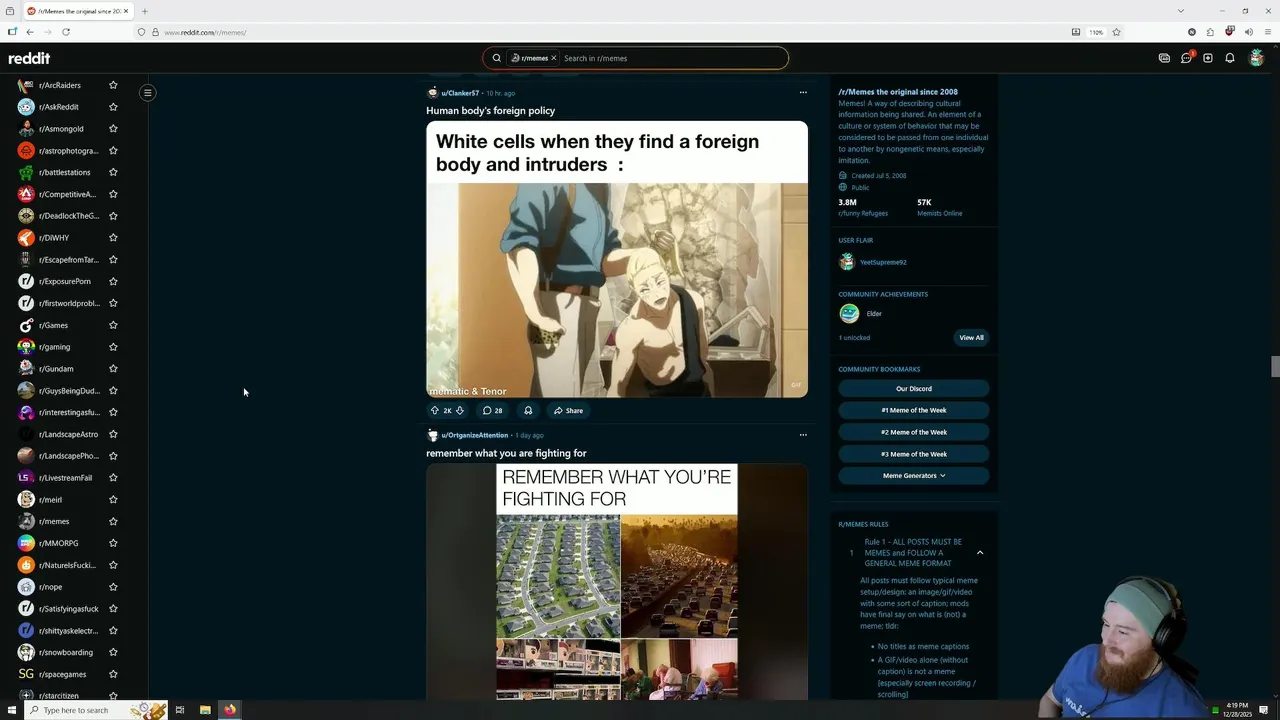Open r/LivestreamFail from the sidebar

click(x=65, y=478)
